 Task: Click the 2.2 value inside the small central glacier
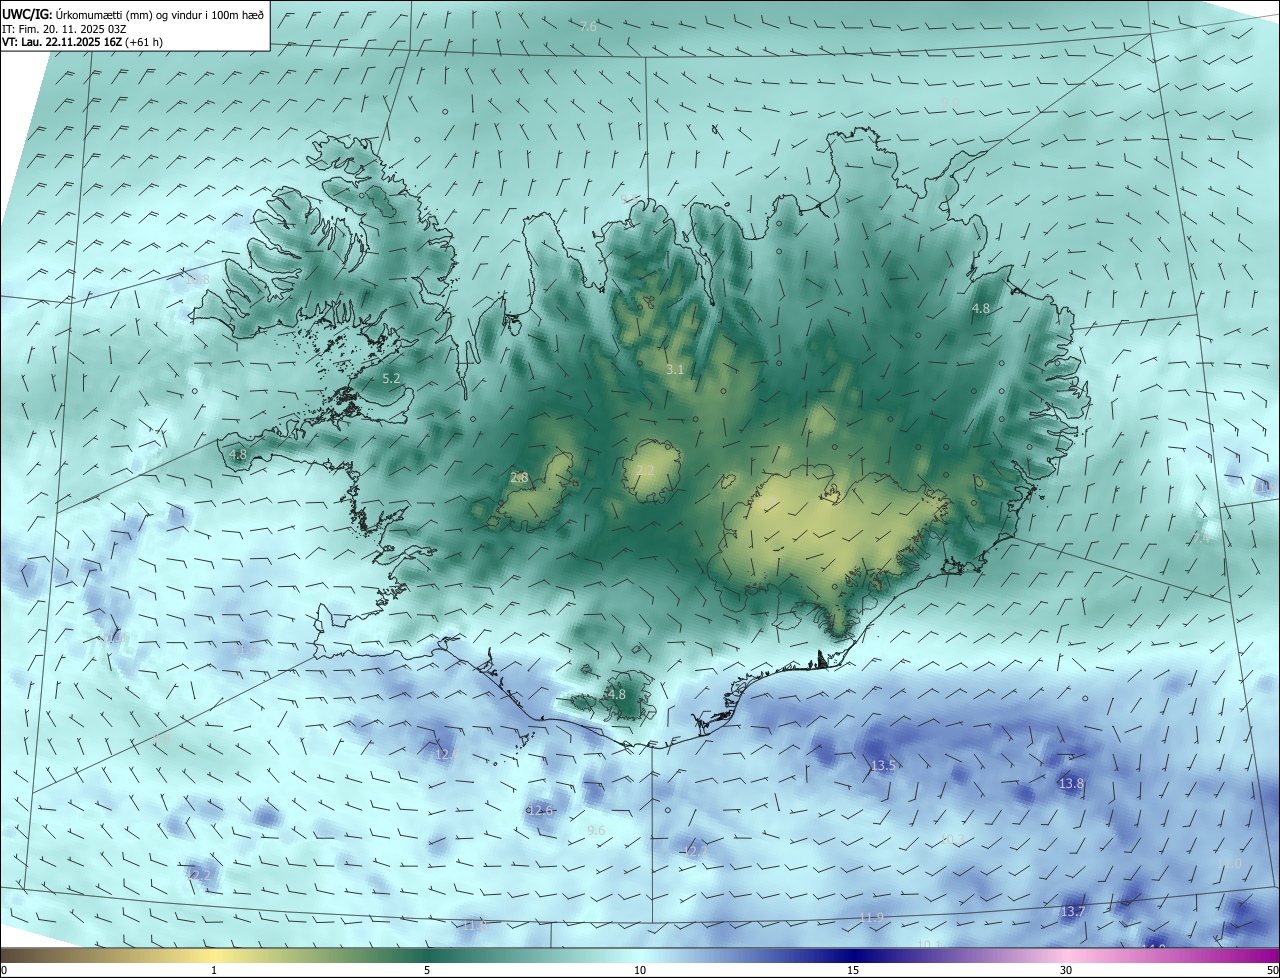[x=645, y=470]
